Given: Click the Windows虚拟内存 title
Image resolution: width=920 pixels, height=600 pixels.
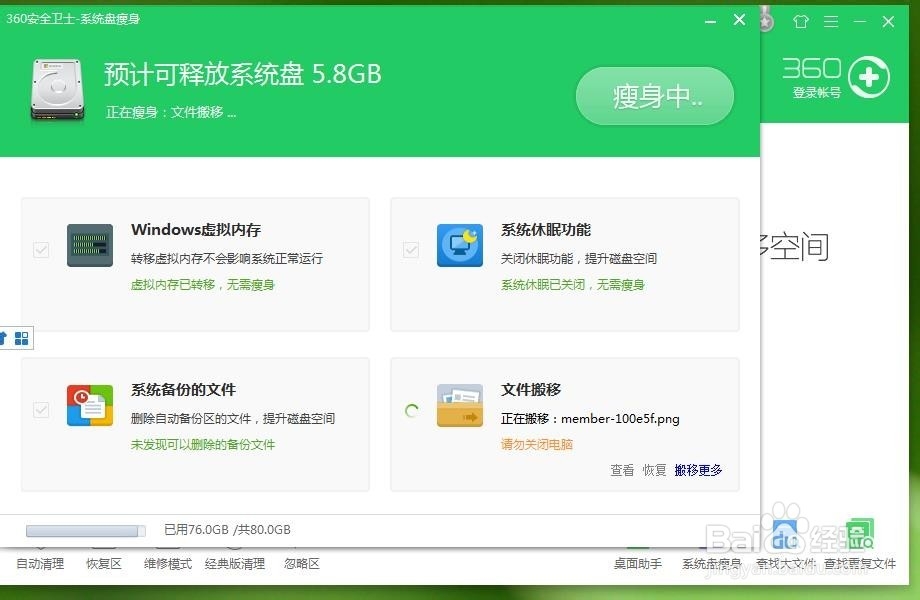Looking at the screenshot, I should click(x=196, y=229).
